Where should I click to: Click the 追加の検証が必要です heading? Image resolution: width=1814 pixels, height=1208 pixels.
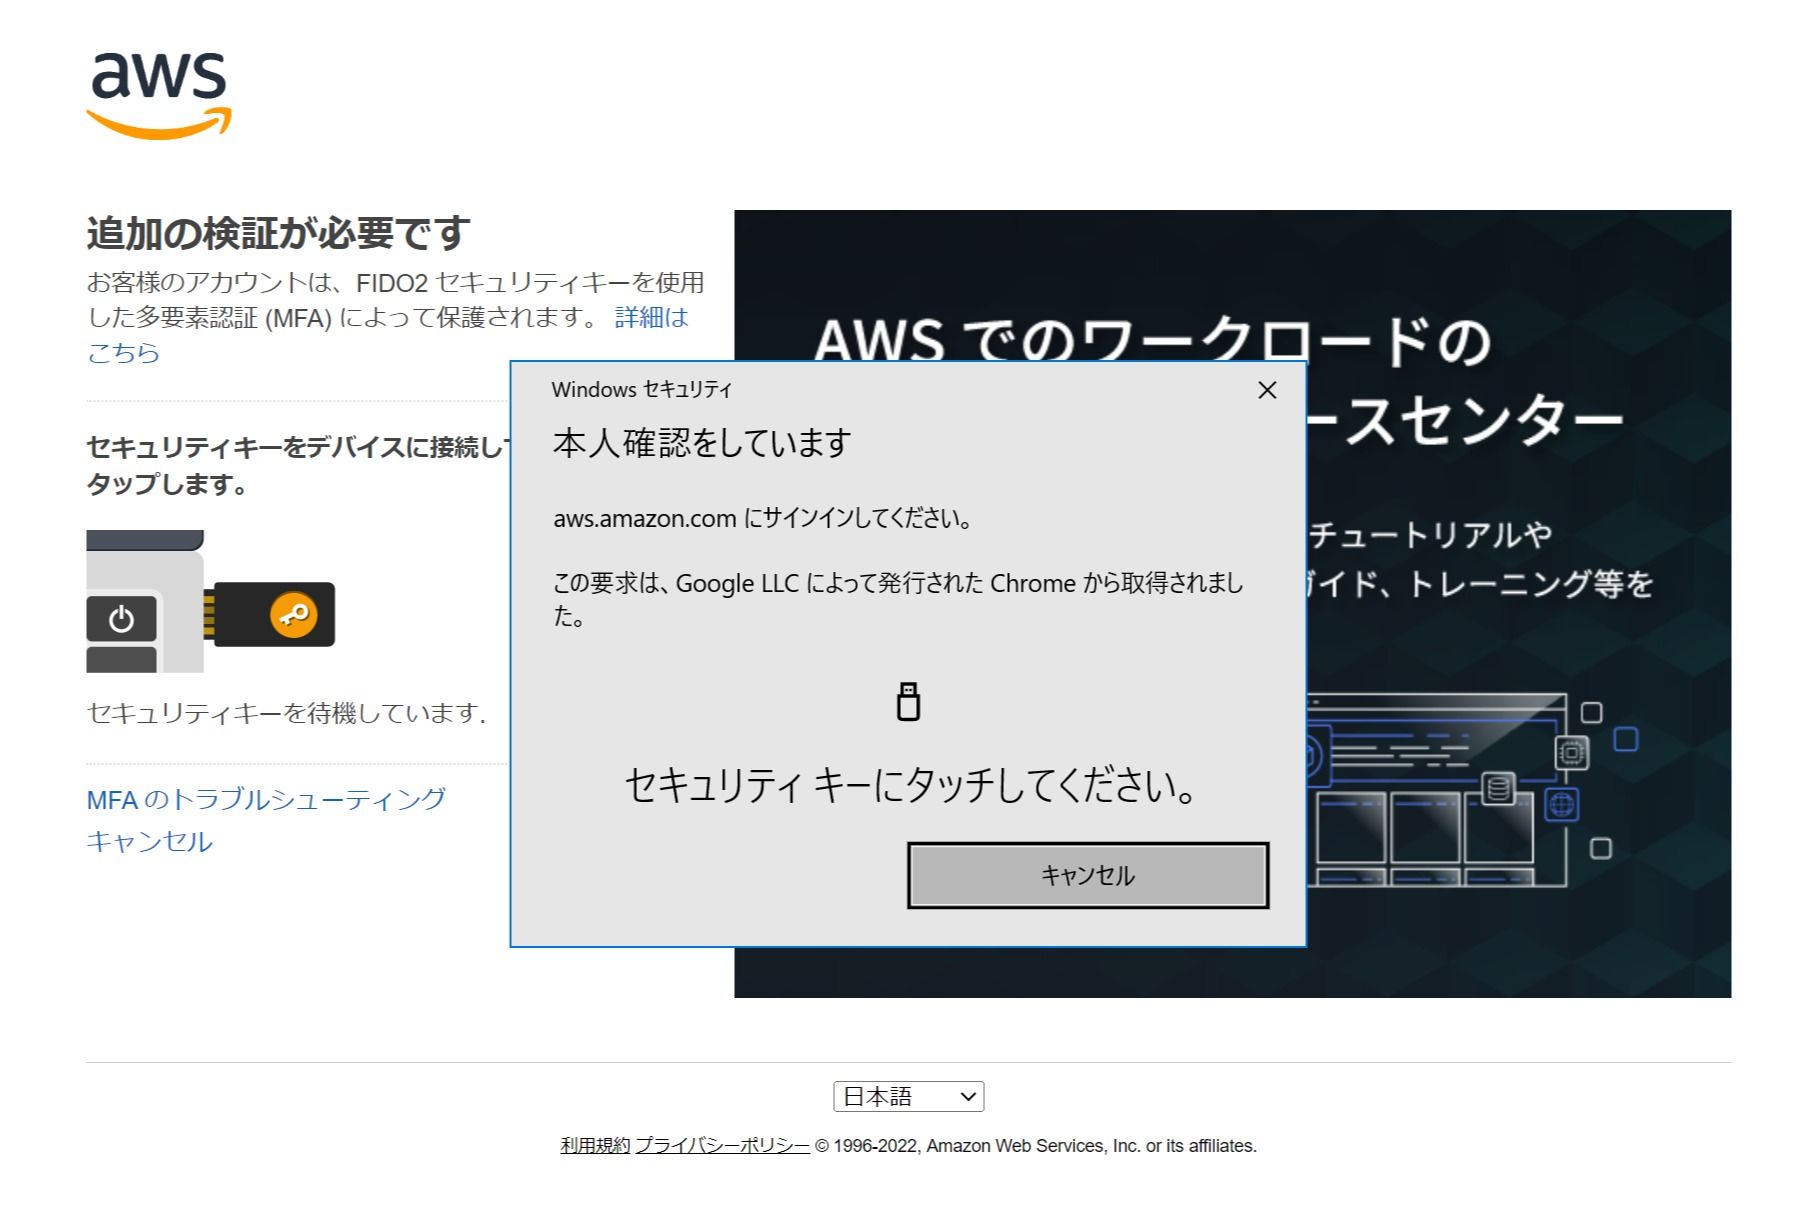[x=278, y=232]
